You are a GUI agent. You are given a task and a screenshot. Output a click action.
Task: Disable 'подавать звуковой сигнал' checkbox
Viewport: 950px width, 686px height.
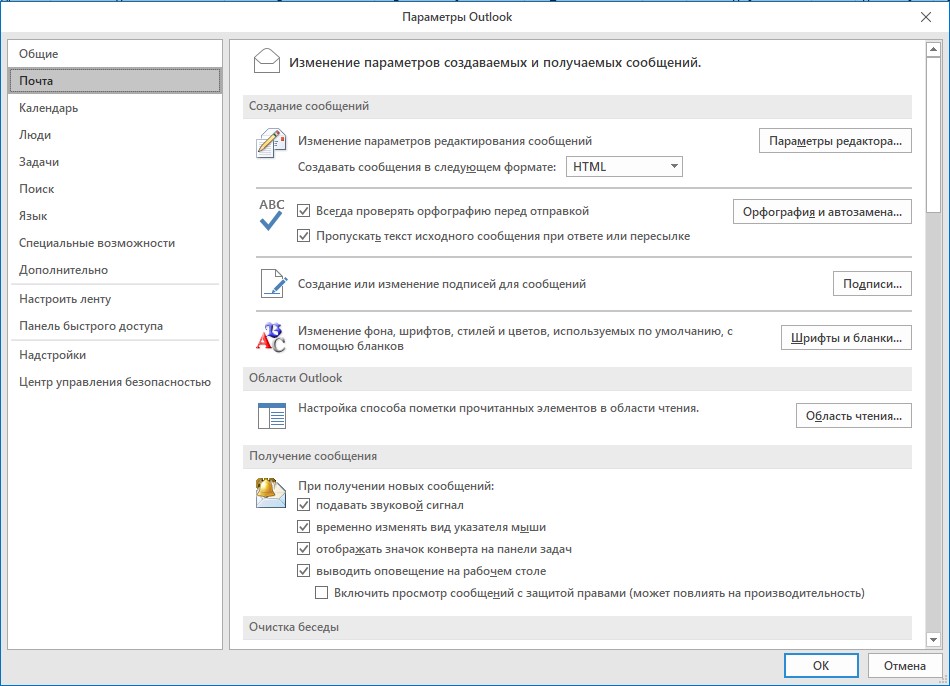click(x=304, y=505)
